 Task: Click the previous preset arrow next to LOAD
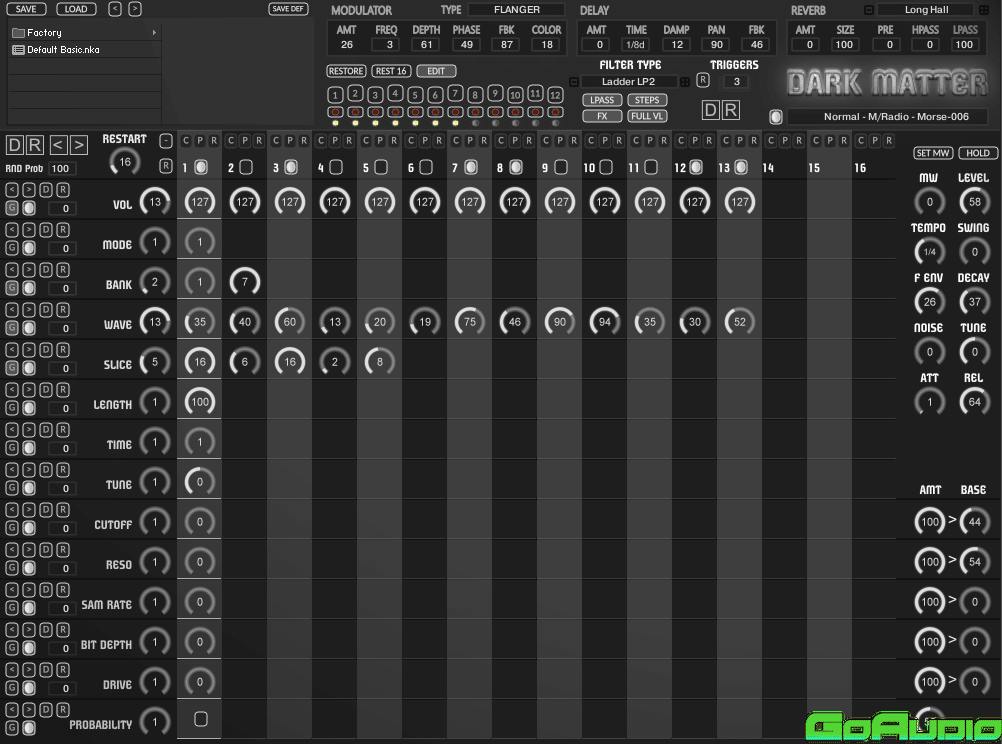pos(115,9)
